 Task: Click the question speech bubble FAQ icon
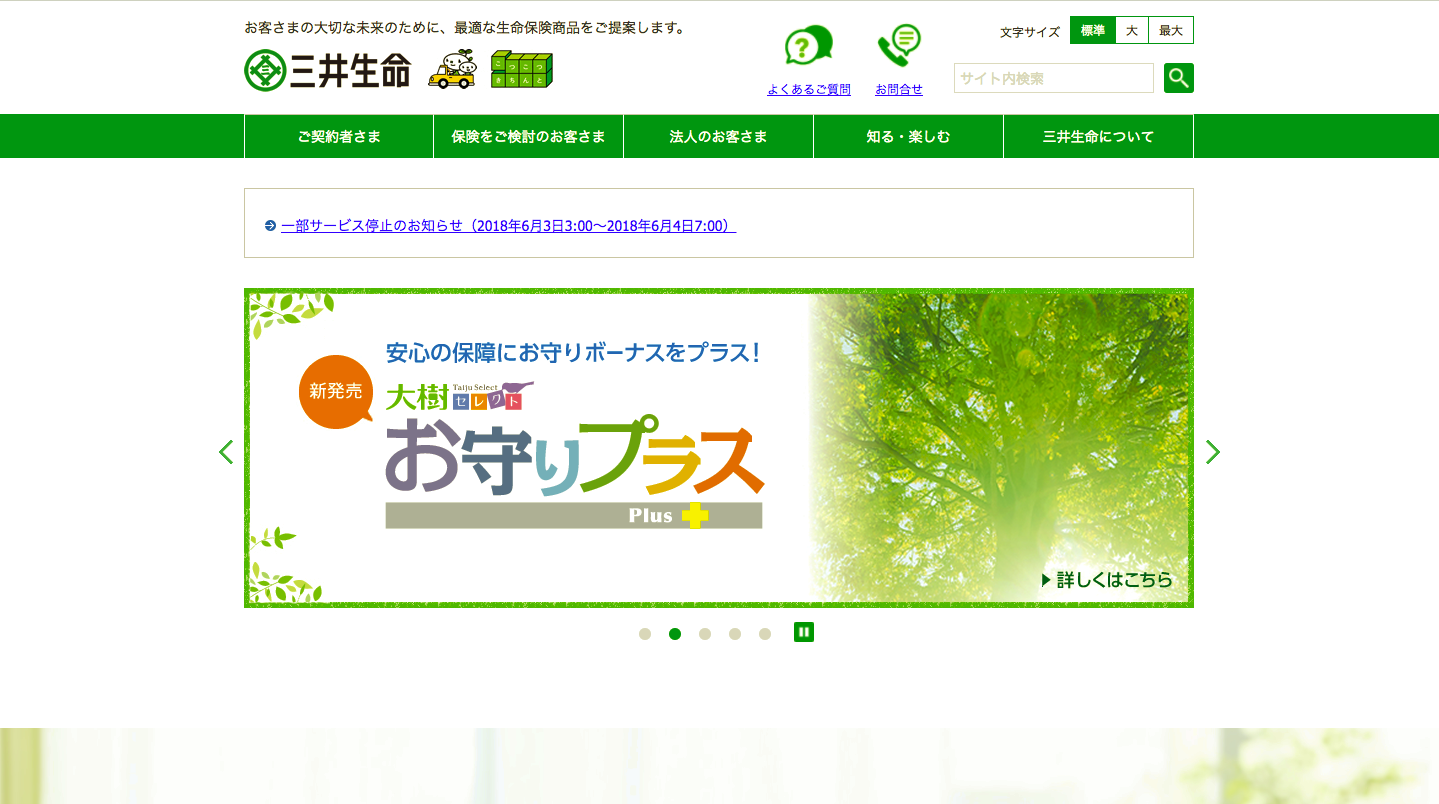(809, 46)
